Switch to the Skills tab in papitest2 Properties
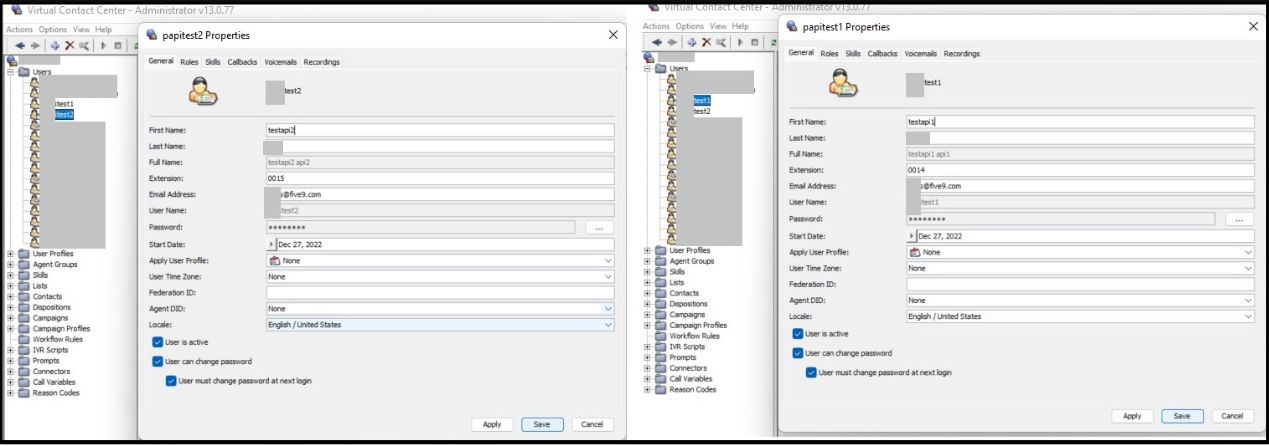The height and width of the screenshot is (446, 1269). coord(213,62)
